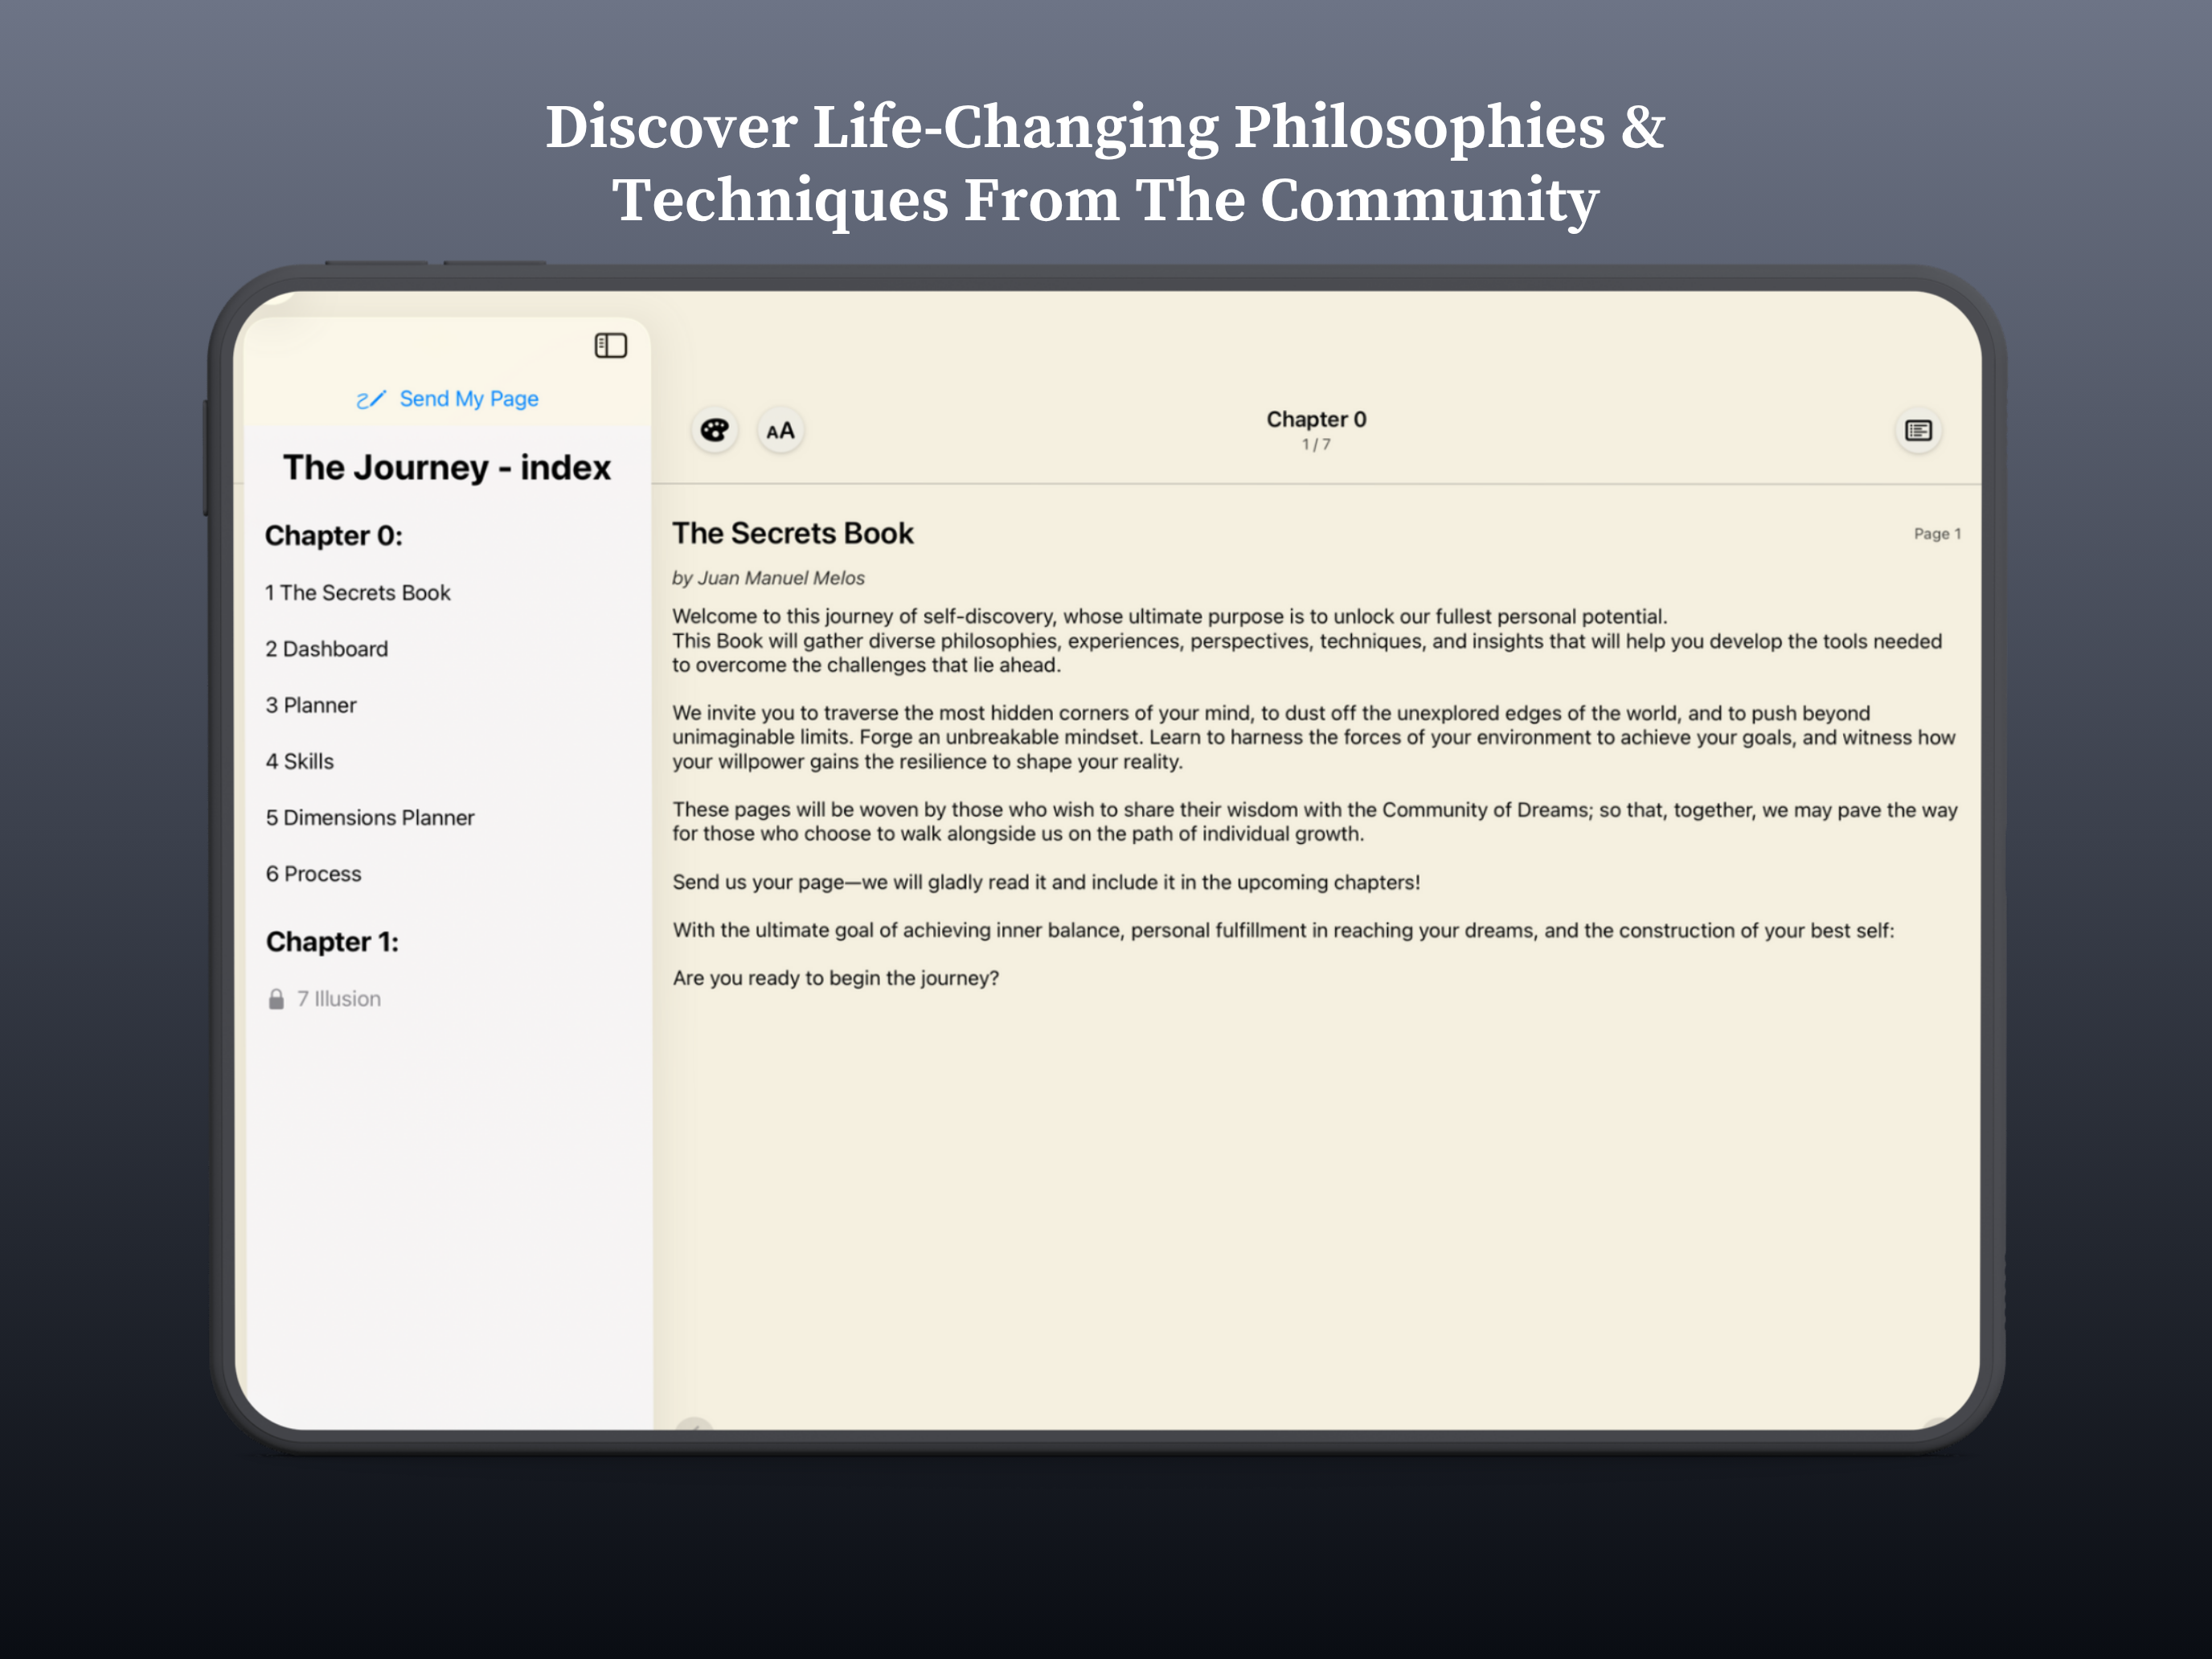Click The Journey - index title
The image size is (2212, 1659).
(447, 467)
